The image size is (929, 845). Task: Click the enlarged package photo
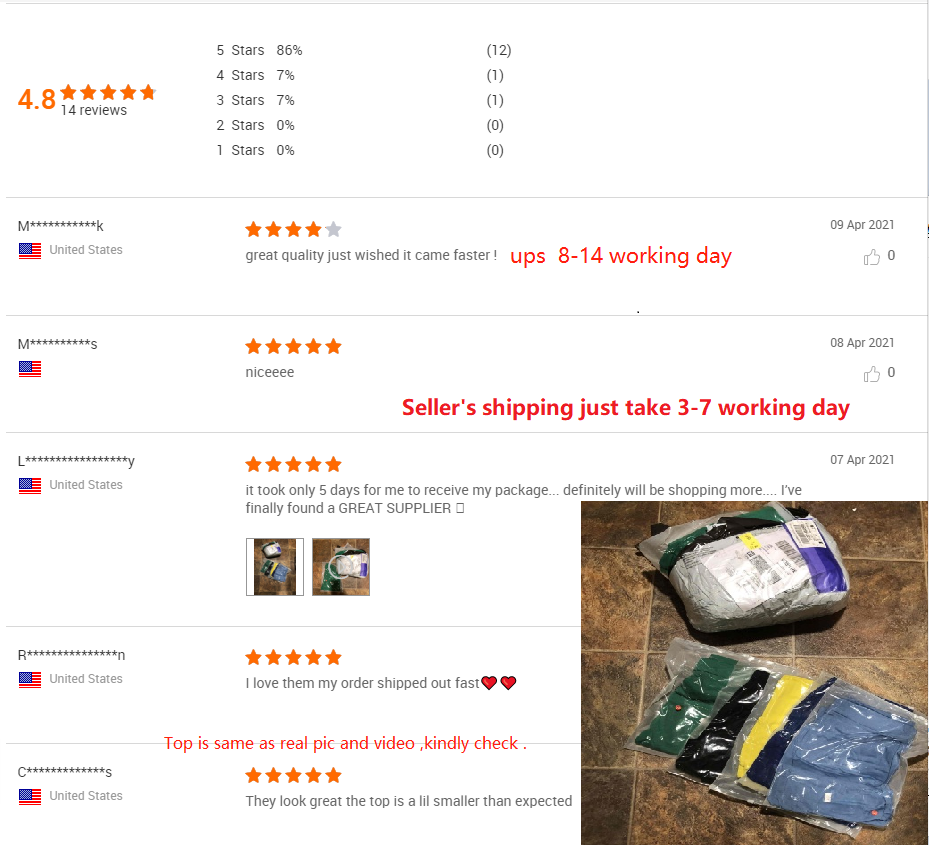pyautogui.click(x=754, y=672)
